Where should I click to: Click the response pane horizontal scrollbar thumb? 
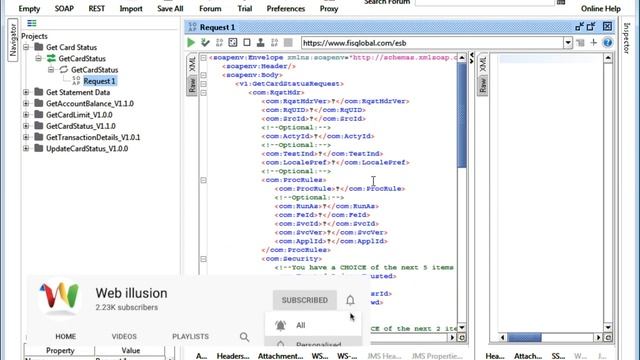coord(524,338)
